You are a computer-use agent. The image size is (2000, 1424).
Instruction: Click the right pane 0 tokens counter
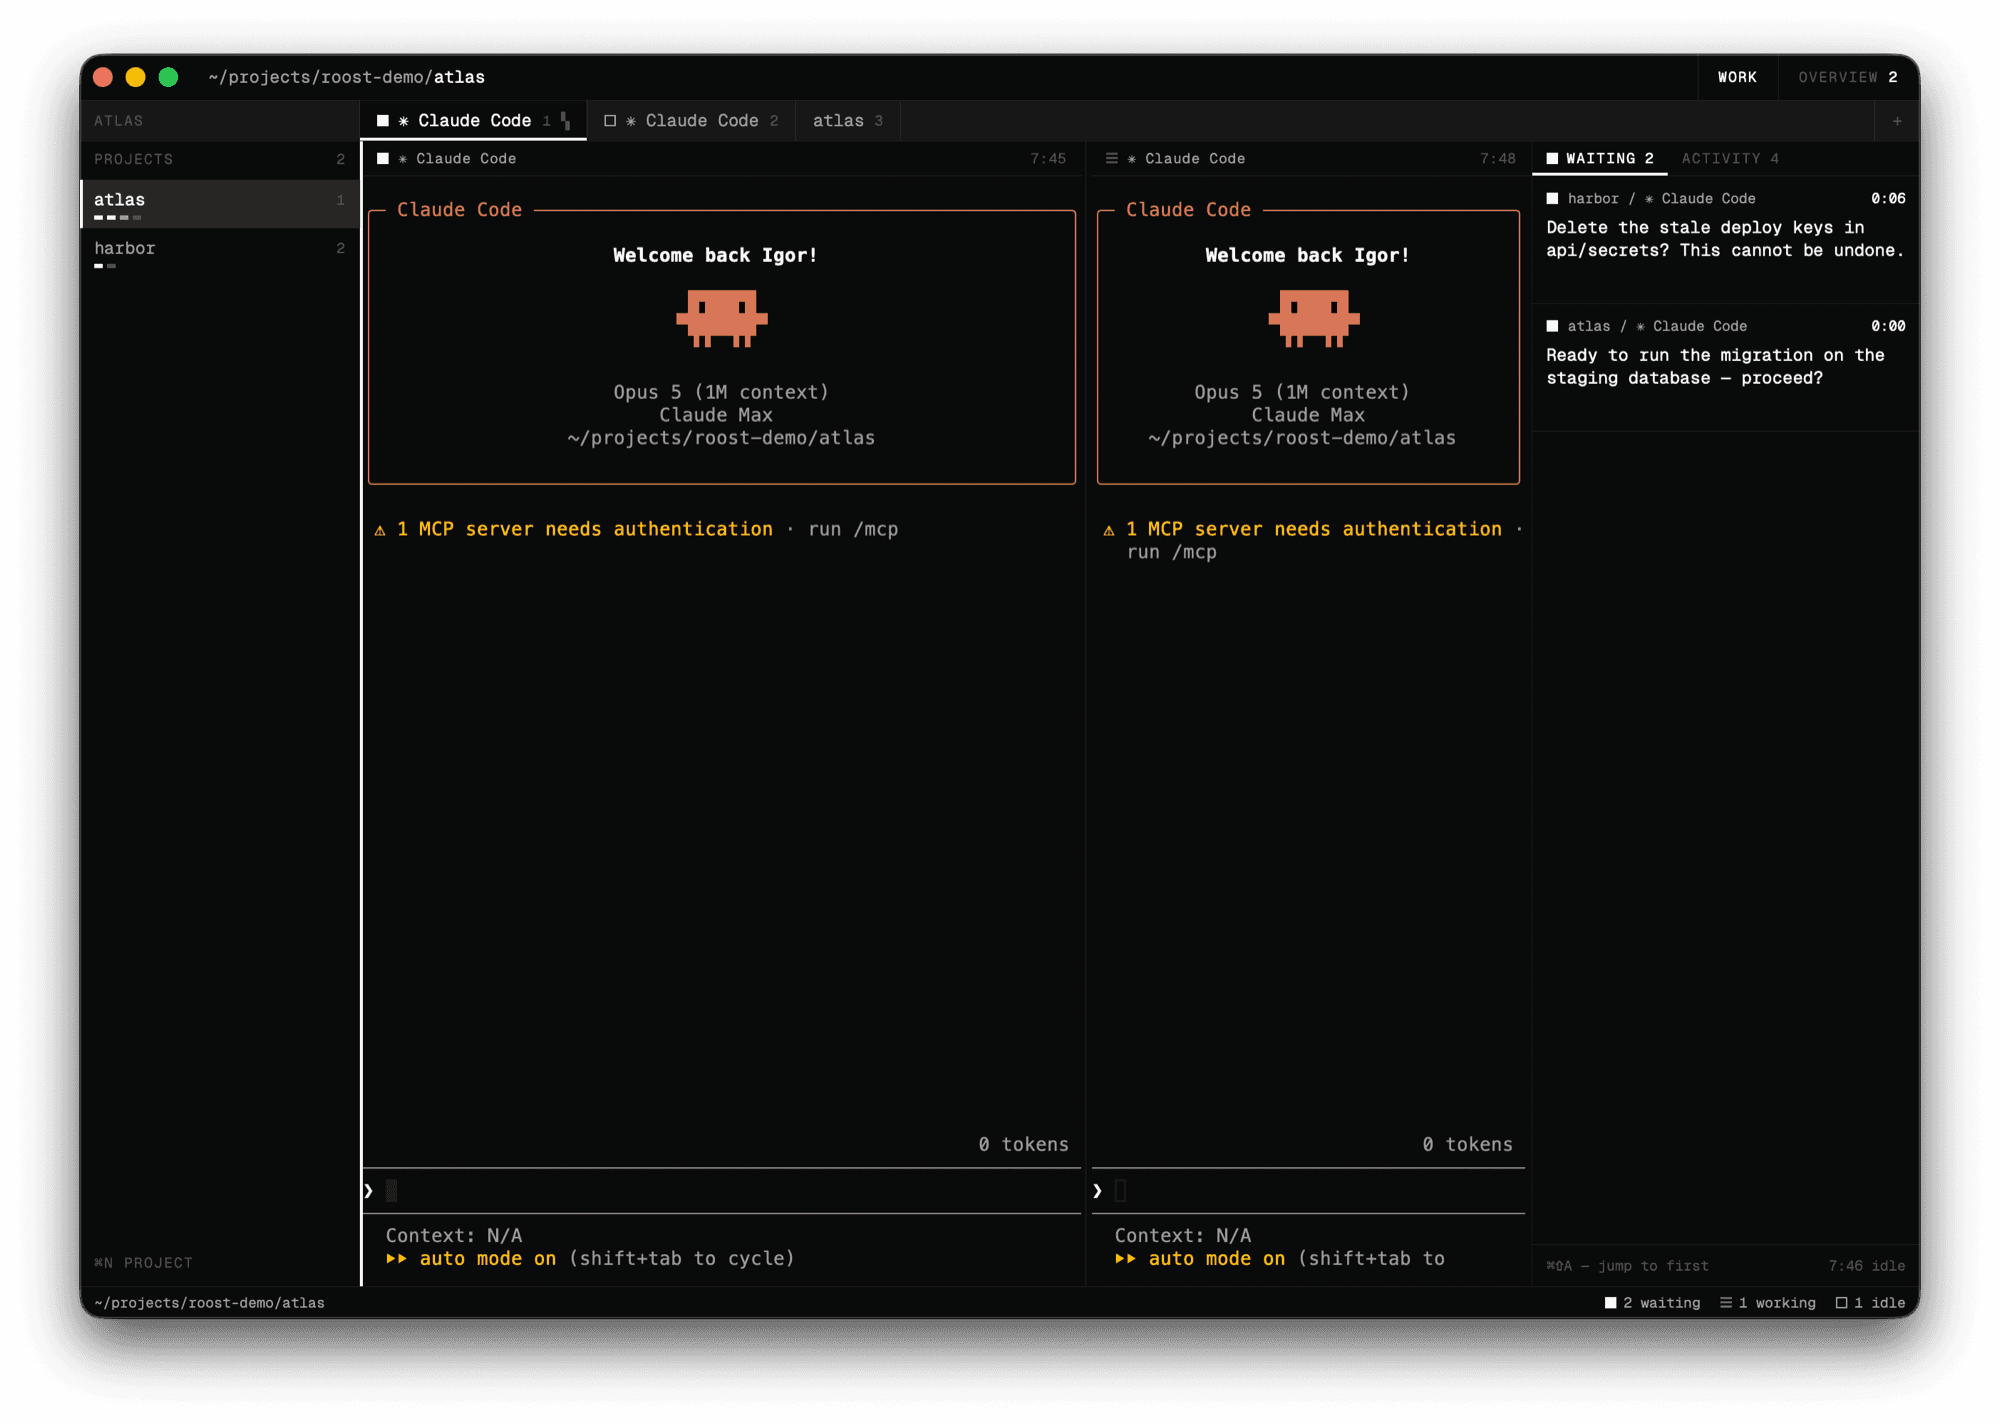tap(1467, 1144)
